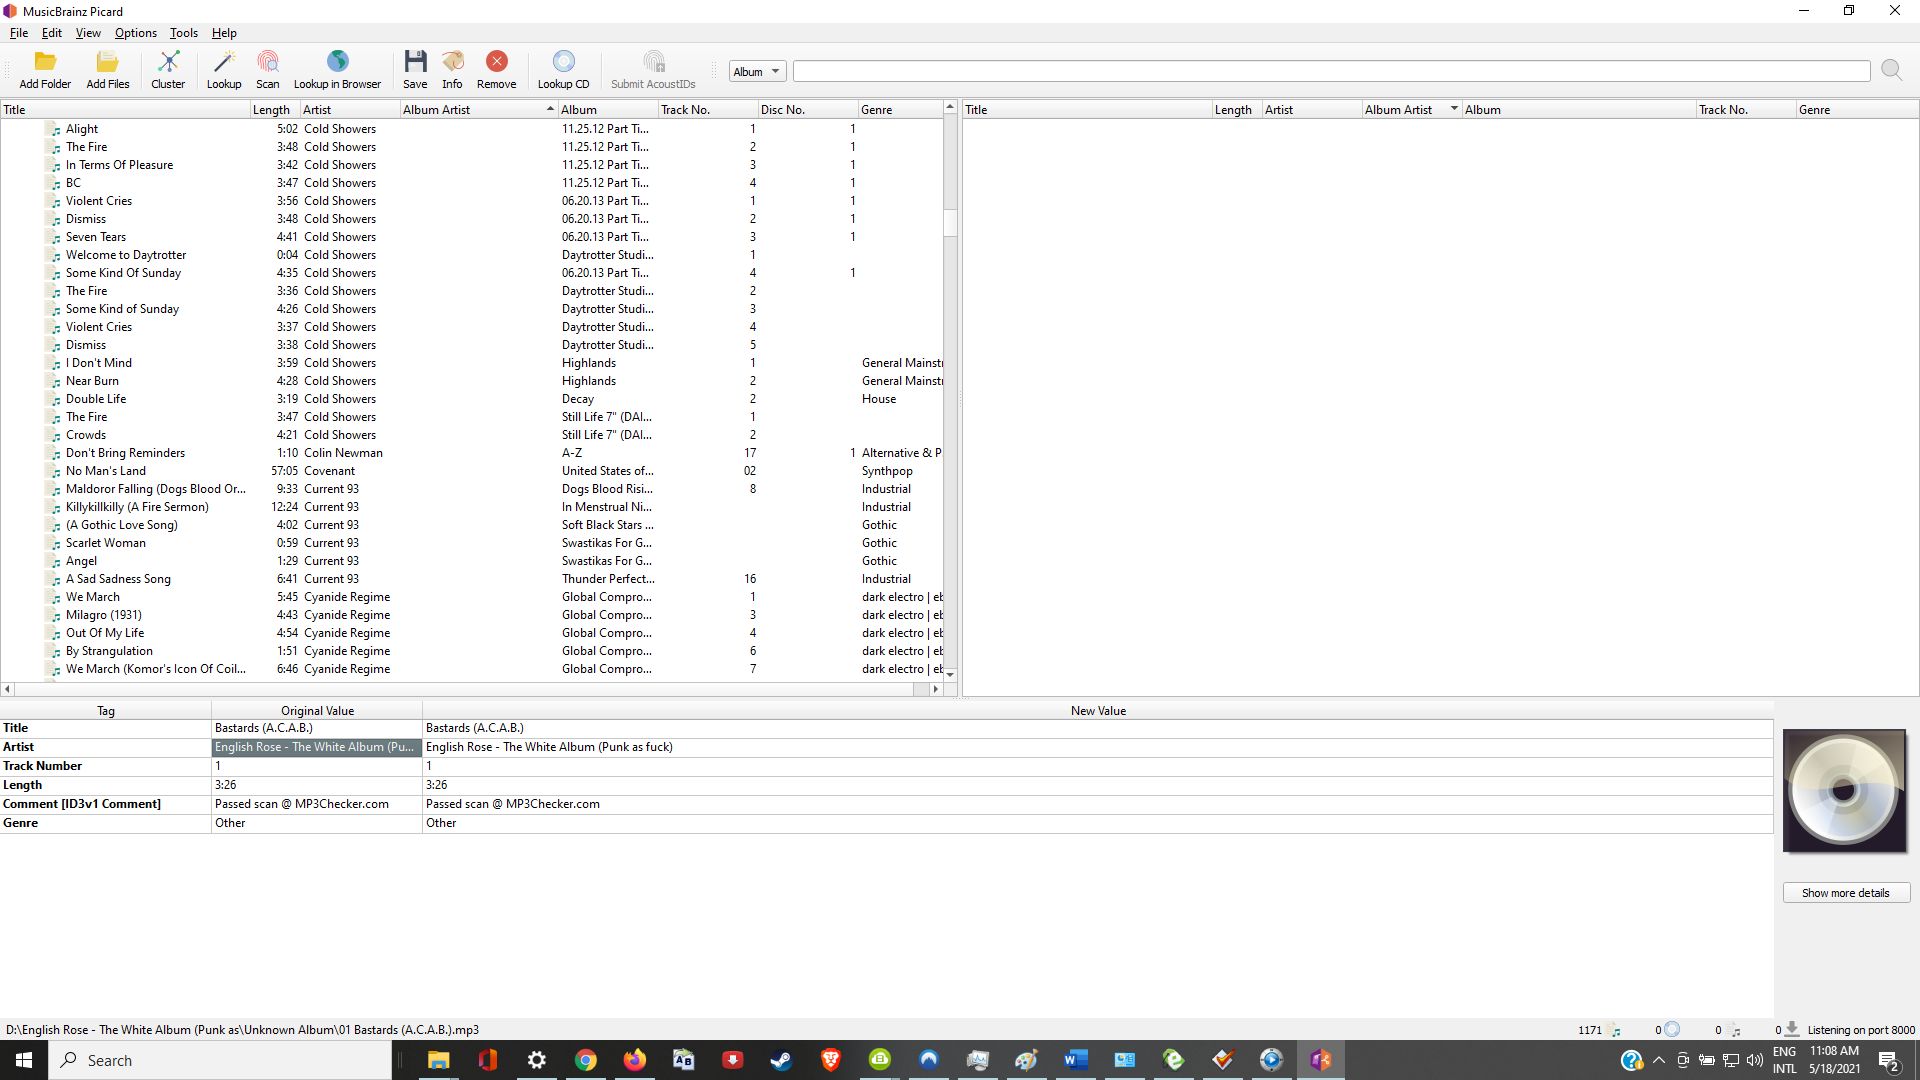The height and width of the screenshot is (1080, 1920).
Task: Open Google Chrome from the taskbar
Action: (586, 1060)
